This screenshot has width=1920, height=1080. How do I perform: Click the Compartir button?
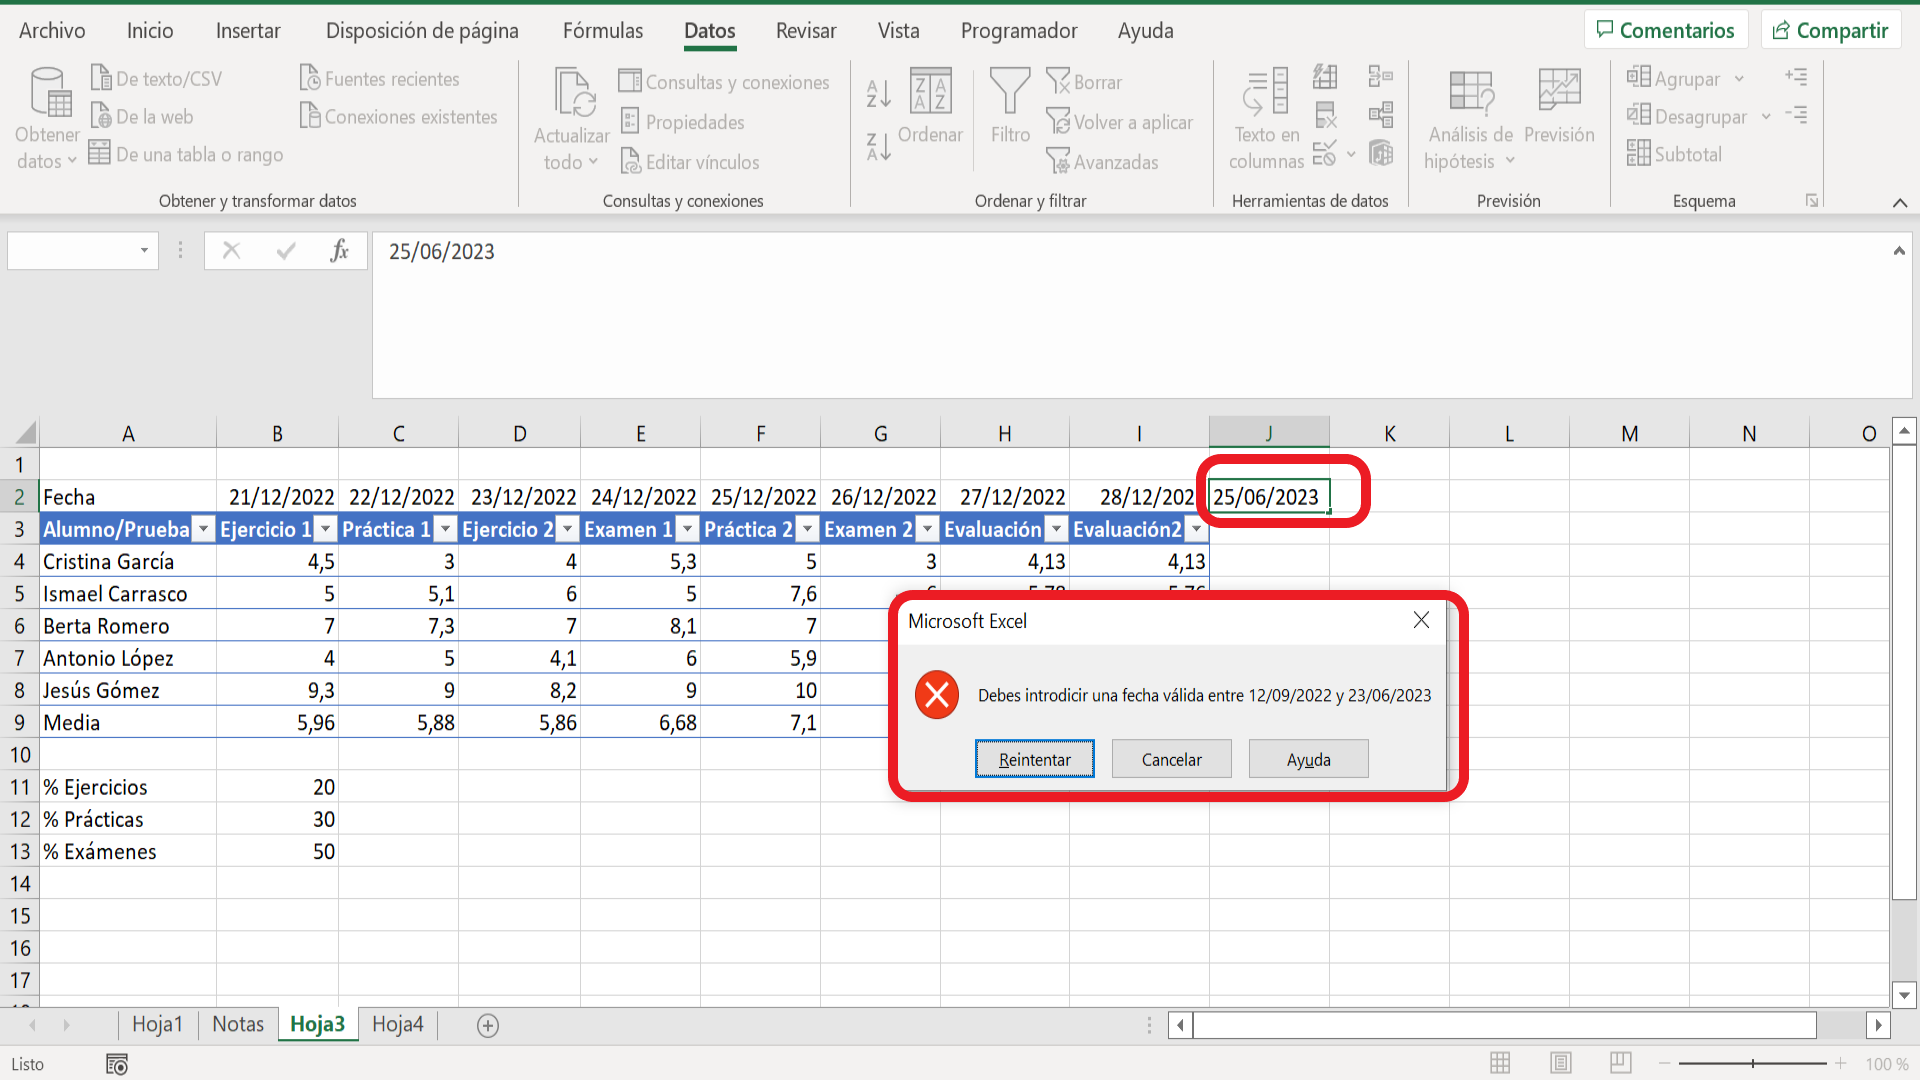point(1830,30)
